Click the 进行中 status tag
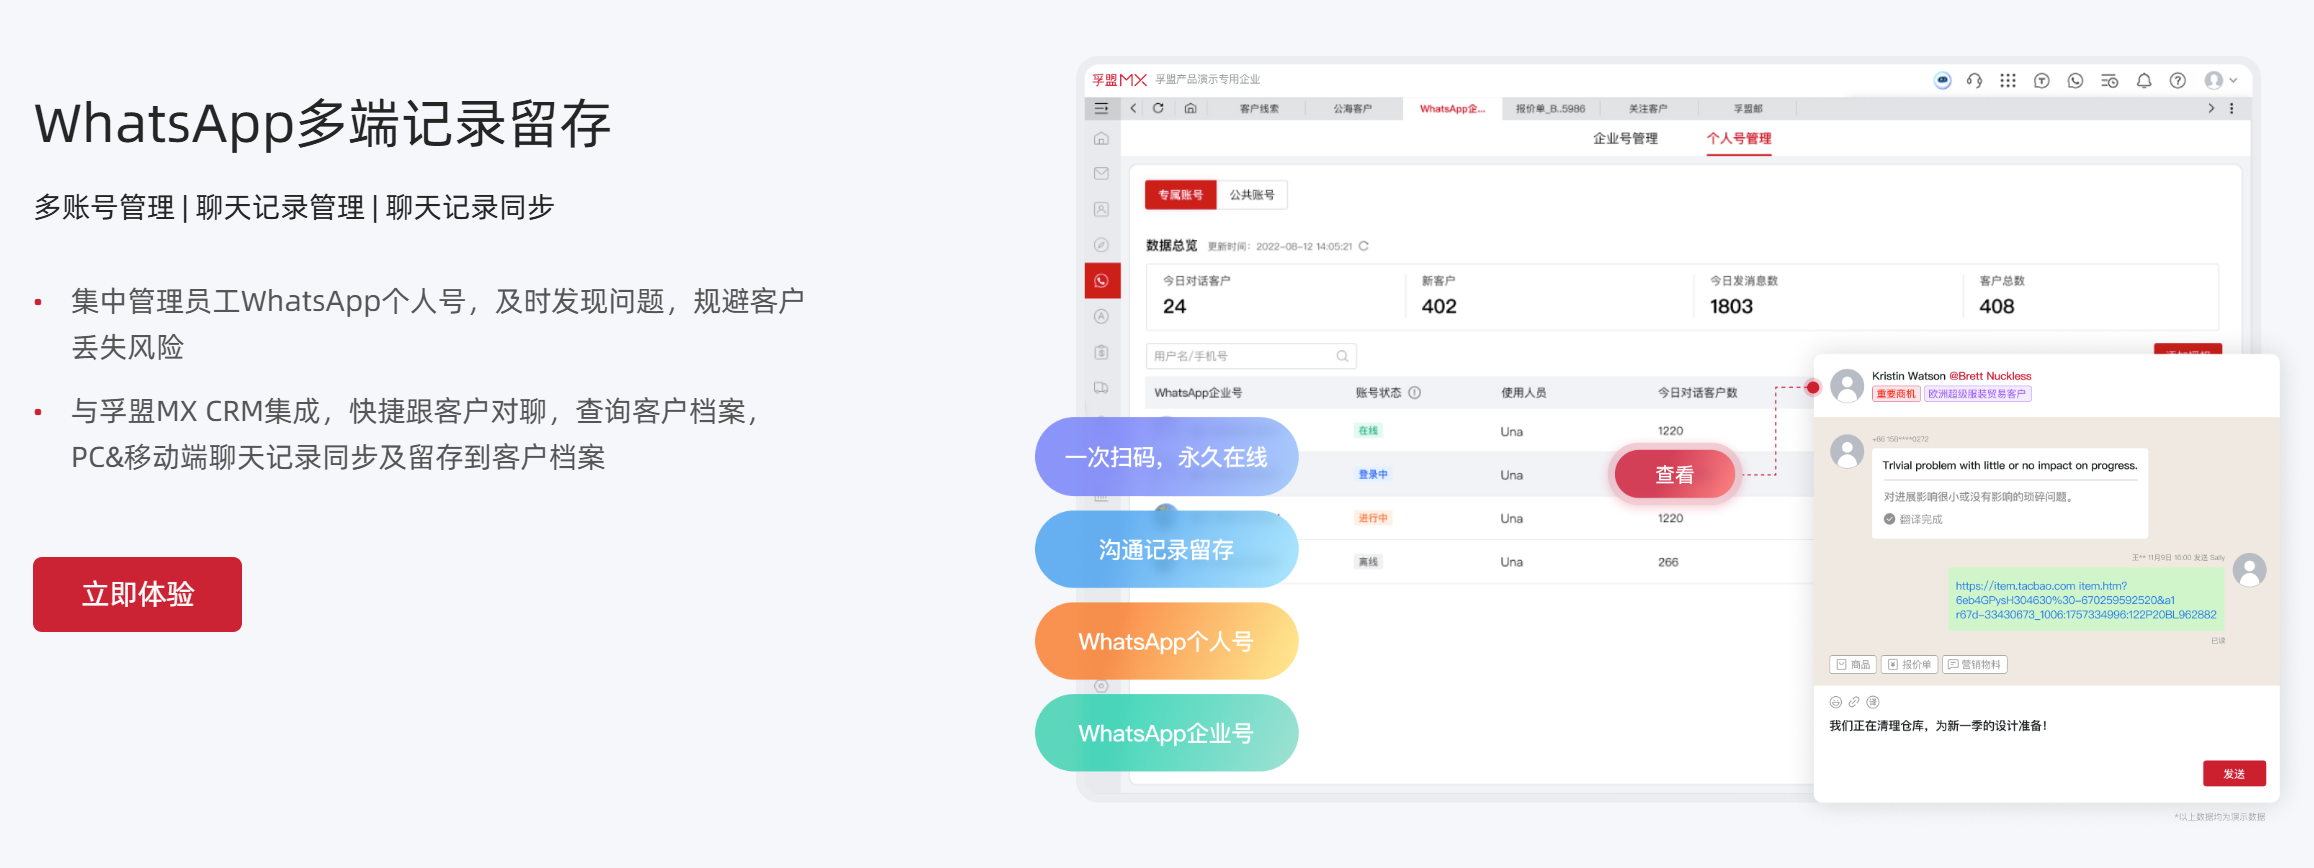 pyautogui.click(x=1373, y=518)
